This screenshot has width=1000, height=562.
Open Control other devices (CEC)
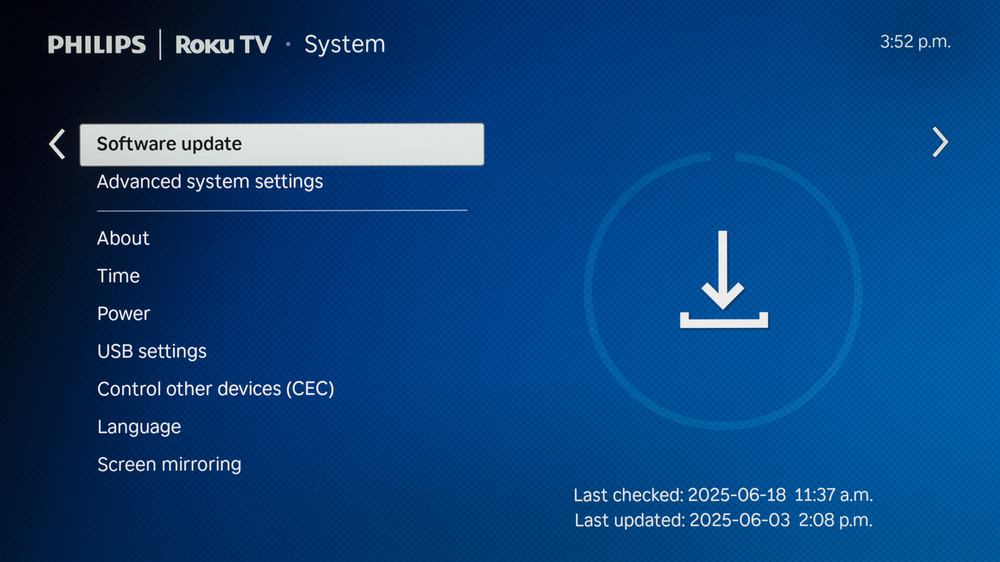click(x=216, y=388)
